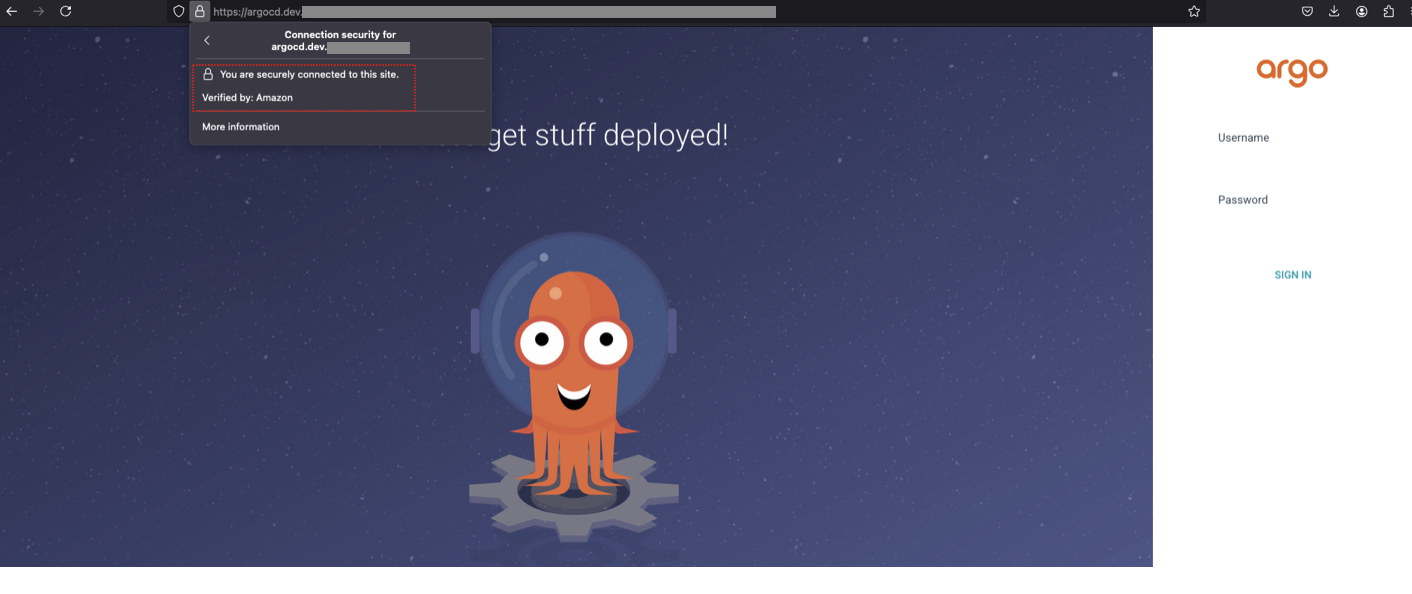
Task: Reload the page with the refresh icon
Action: point(66,11)
